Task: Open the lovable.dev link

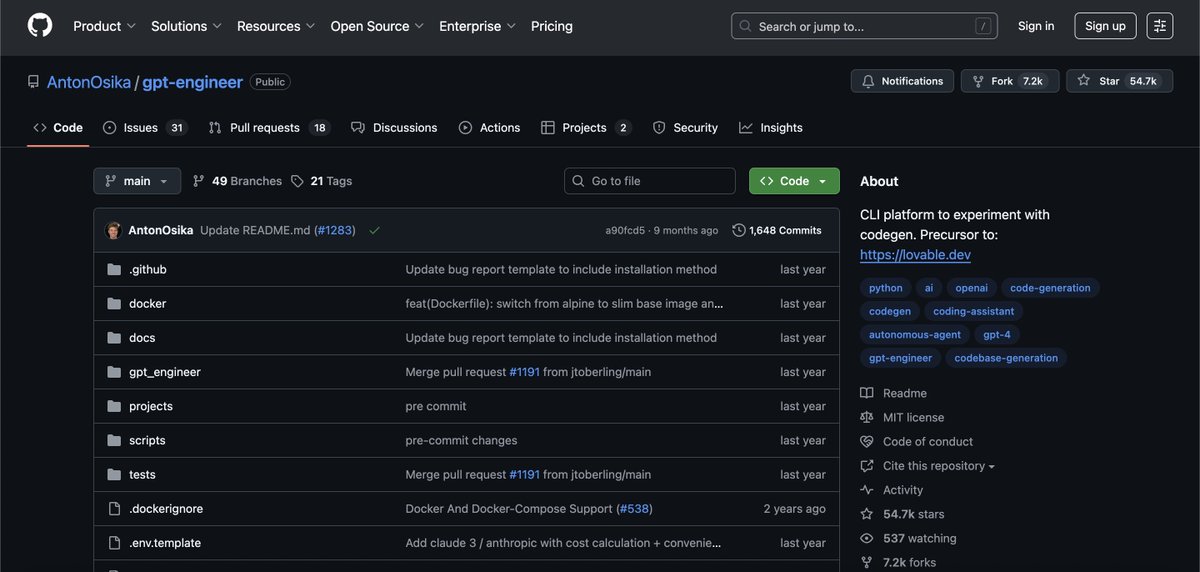Action: point(915,255)
